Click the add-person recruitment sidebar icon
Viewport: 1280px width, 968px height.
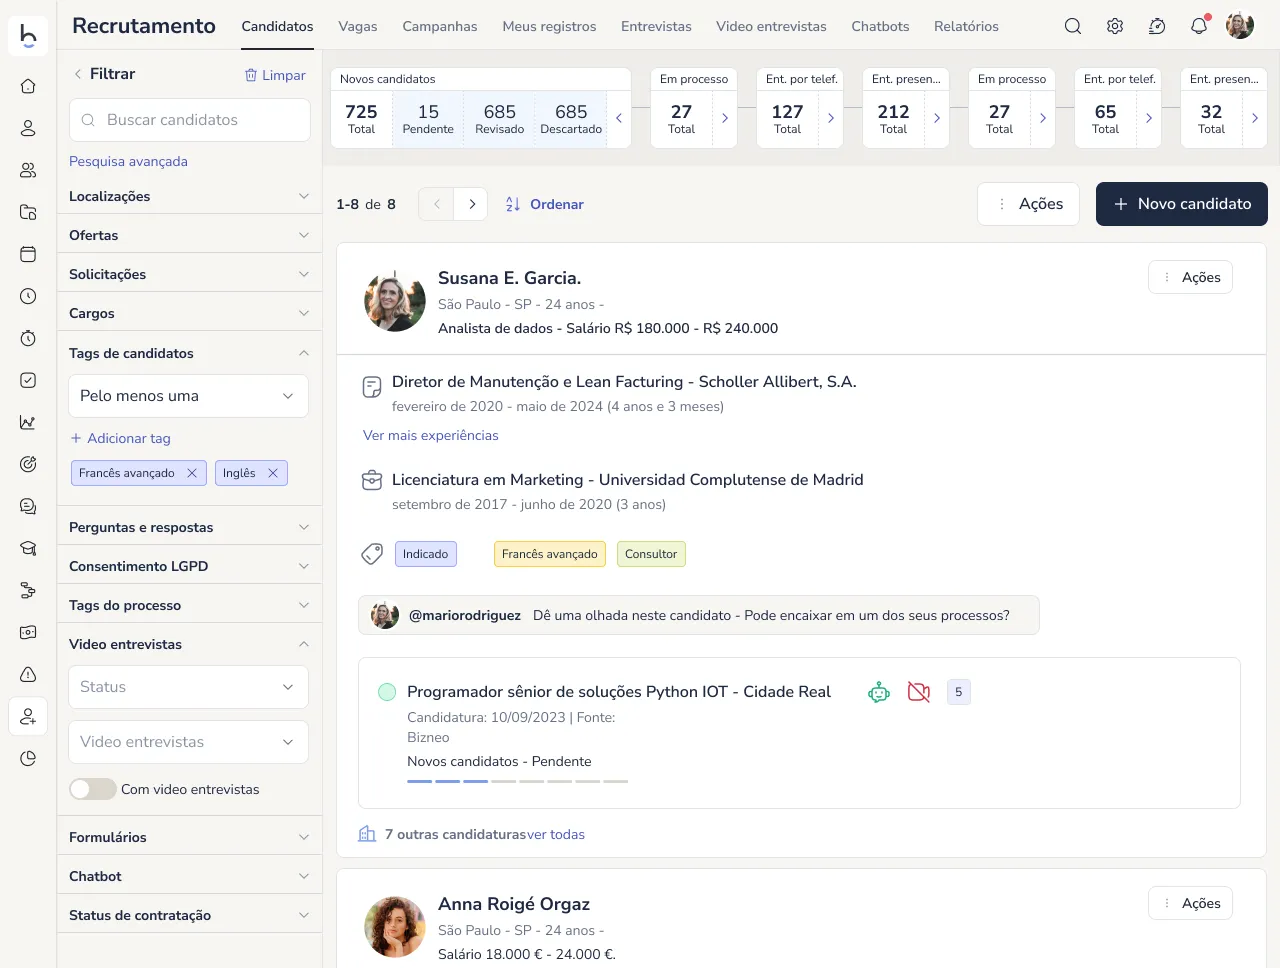[28, 716]
